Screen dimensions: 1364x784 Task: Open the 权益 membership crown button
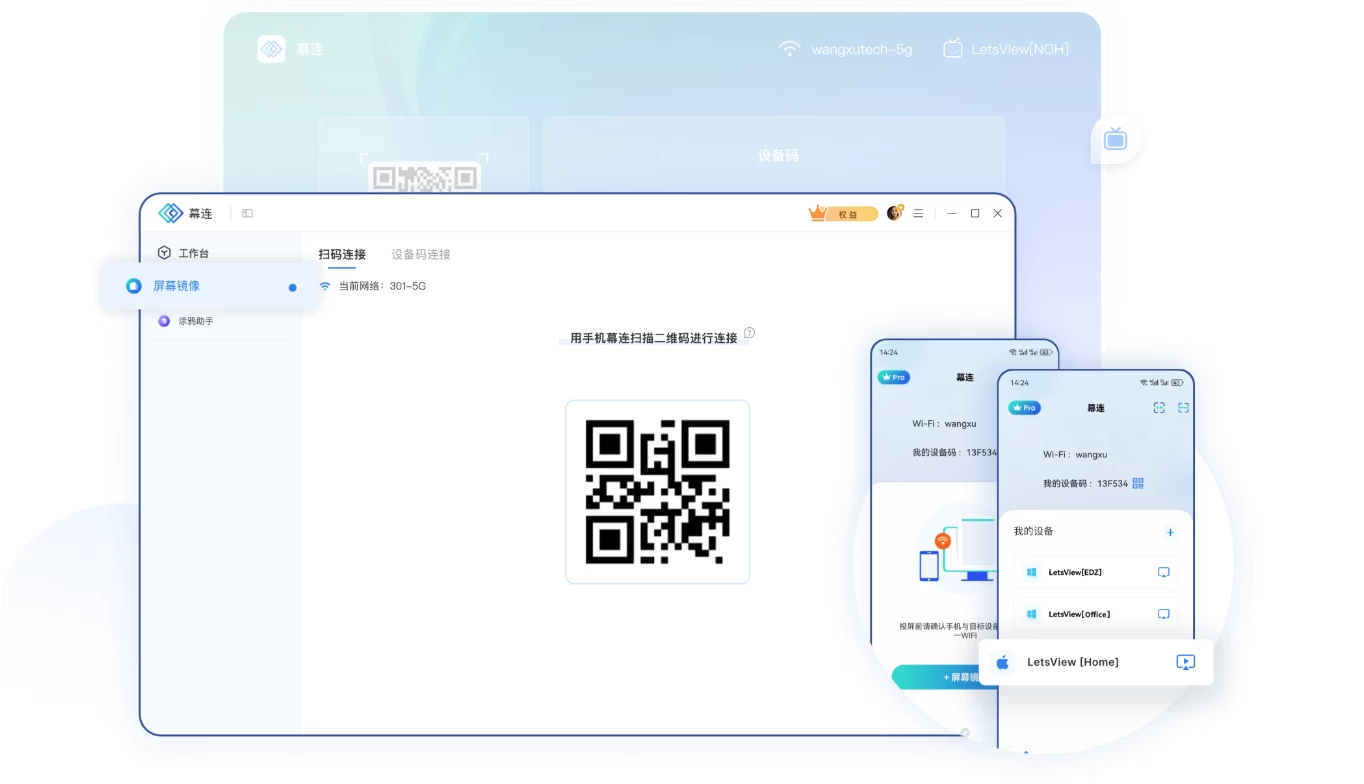click(843, 213)
